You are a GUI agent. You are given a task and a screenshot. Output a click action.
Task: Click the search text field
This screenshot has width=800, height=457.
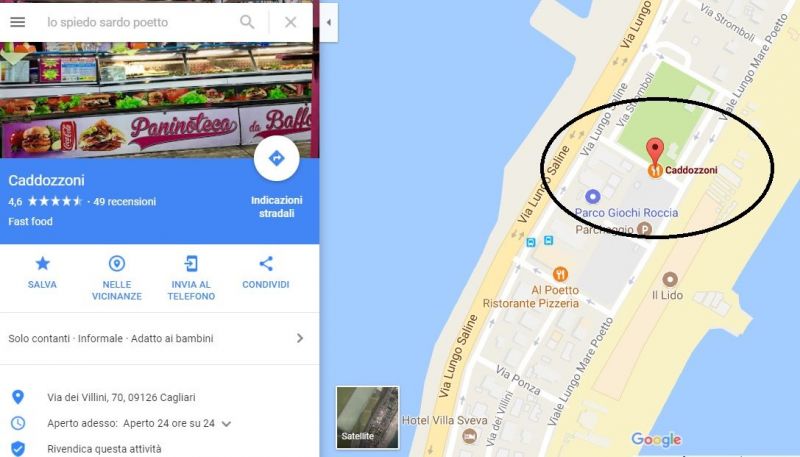point(138,22)
